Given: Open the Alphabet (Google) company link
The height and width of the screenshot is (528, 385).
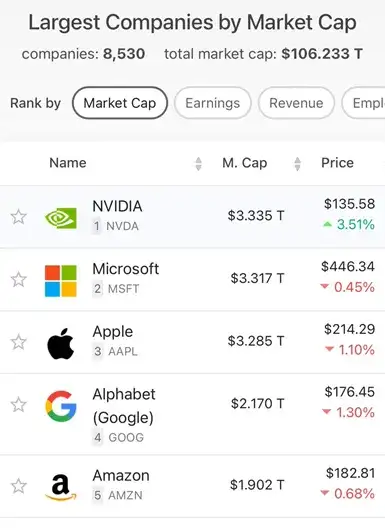Looking at the screenshot, I should pos(124,406).
